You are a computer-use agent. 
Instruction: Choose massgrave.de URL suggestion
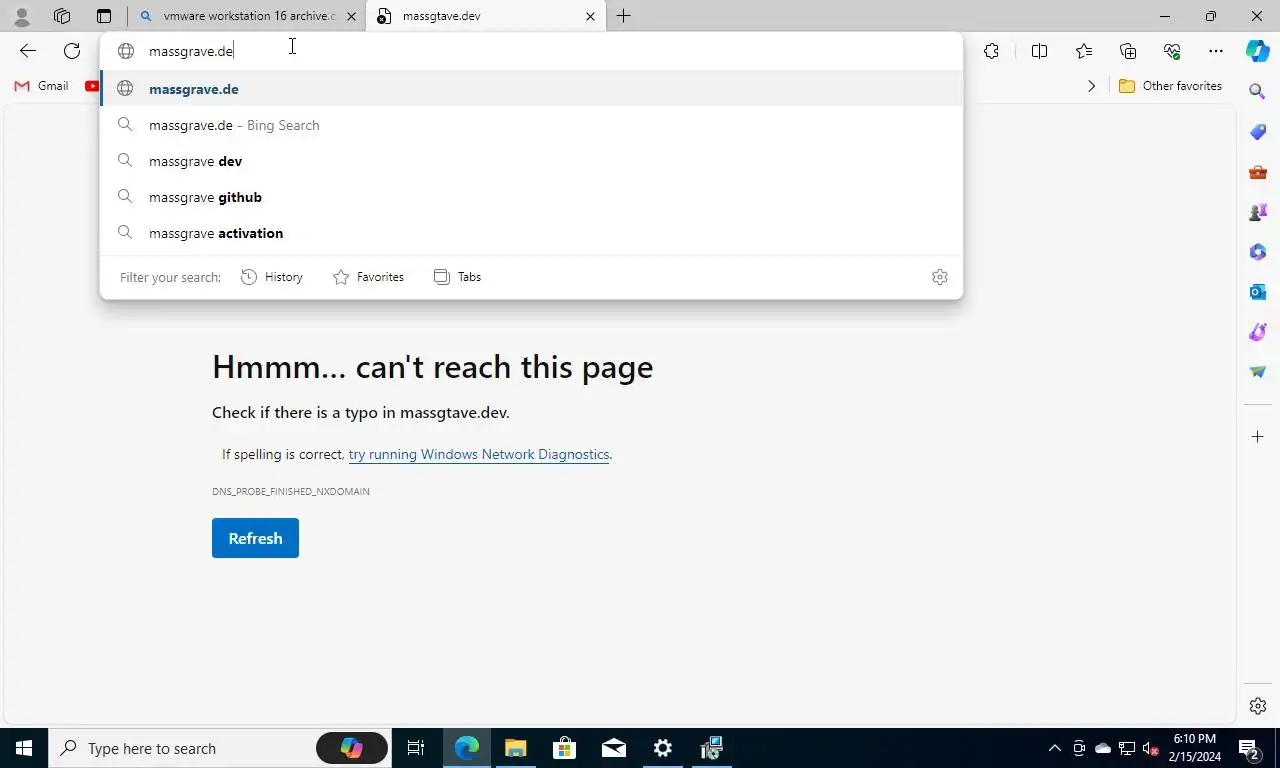(531, 89)
